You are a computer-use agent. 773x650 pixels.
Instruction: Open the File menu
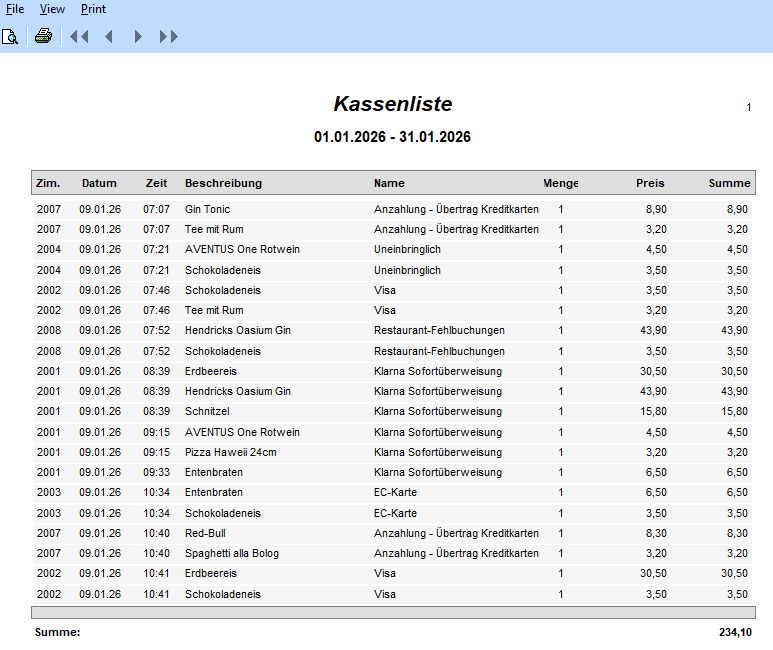pos(15,9)
